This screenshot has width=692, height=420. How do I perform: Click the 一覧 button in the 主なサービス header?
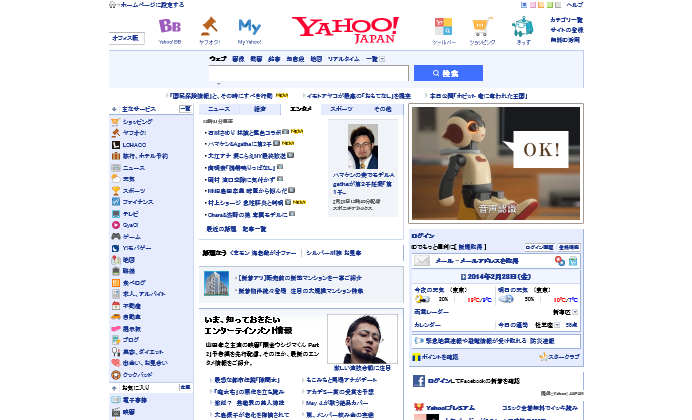click(x=185, y=109)
